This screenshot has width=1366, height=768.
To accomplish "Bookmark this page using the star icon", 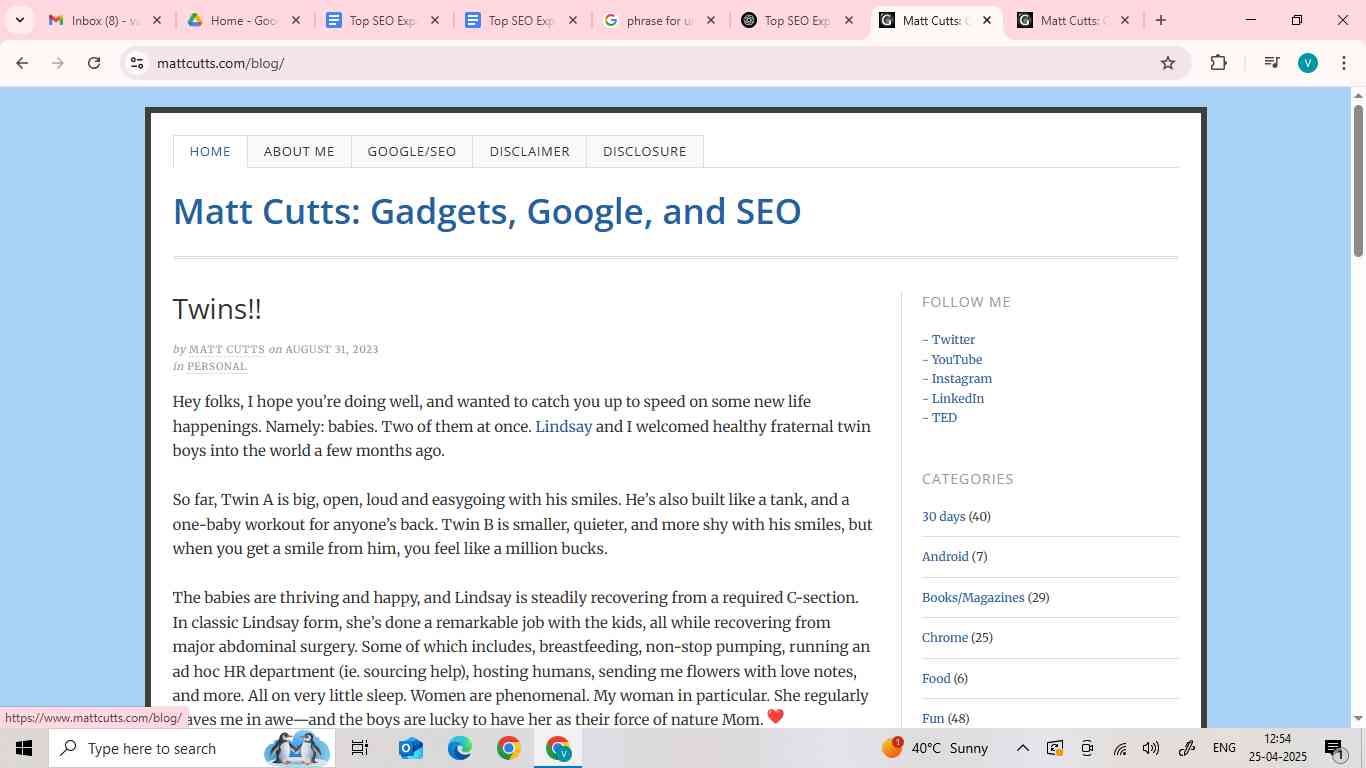I will tap(1167, 62).
